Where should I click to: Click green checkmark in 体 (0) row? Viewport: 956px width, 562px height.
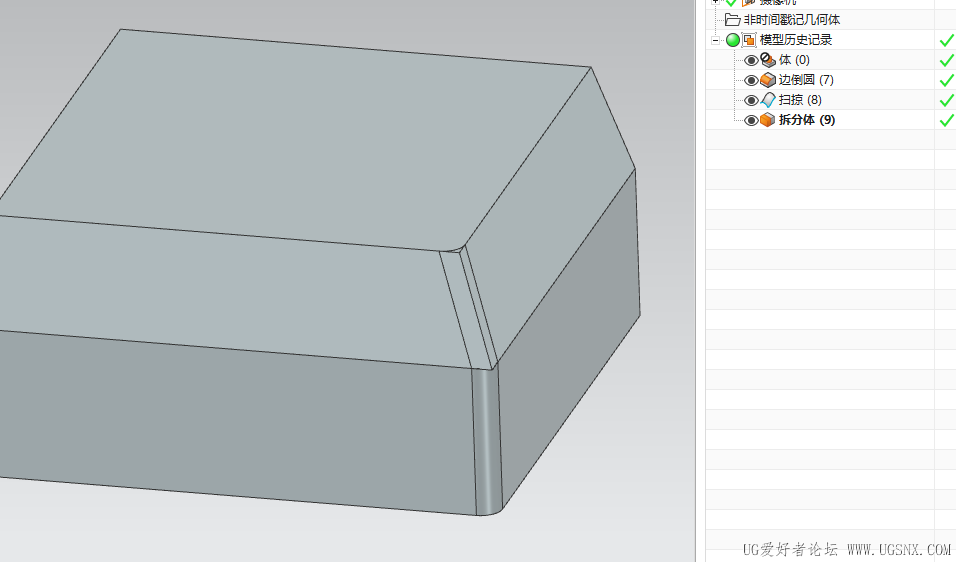pyautogui.click(x=946, y=60)
